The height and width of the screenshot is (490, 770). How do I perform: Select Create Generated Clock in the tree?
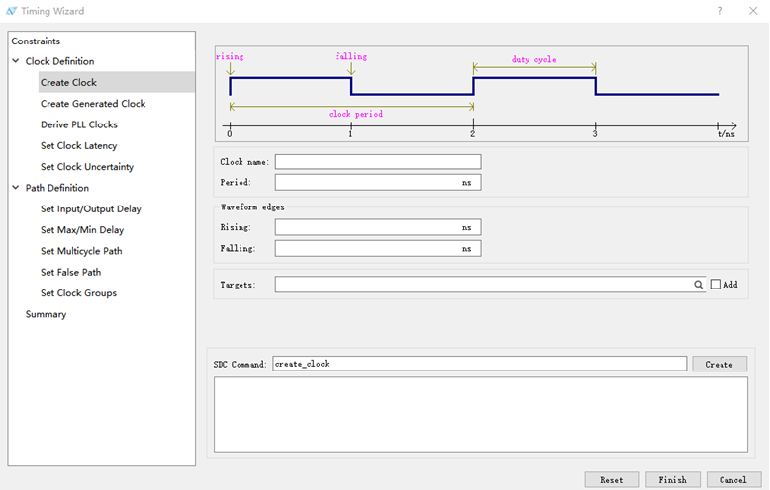93,104
